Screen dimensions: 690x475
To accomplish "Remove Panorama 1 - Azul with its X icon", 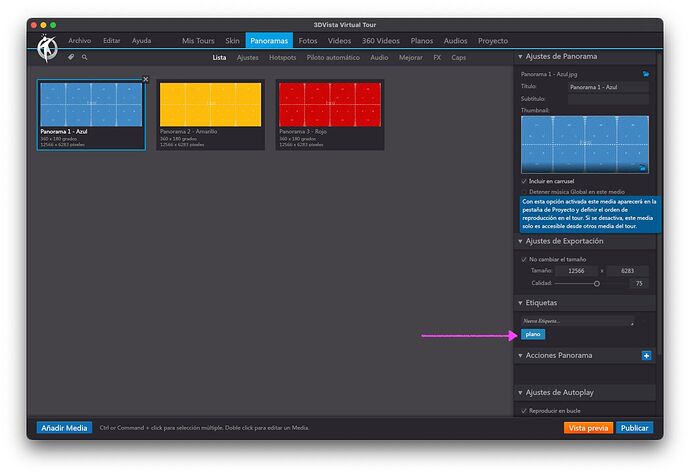I will [x=146, y=79].
